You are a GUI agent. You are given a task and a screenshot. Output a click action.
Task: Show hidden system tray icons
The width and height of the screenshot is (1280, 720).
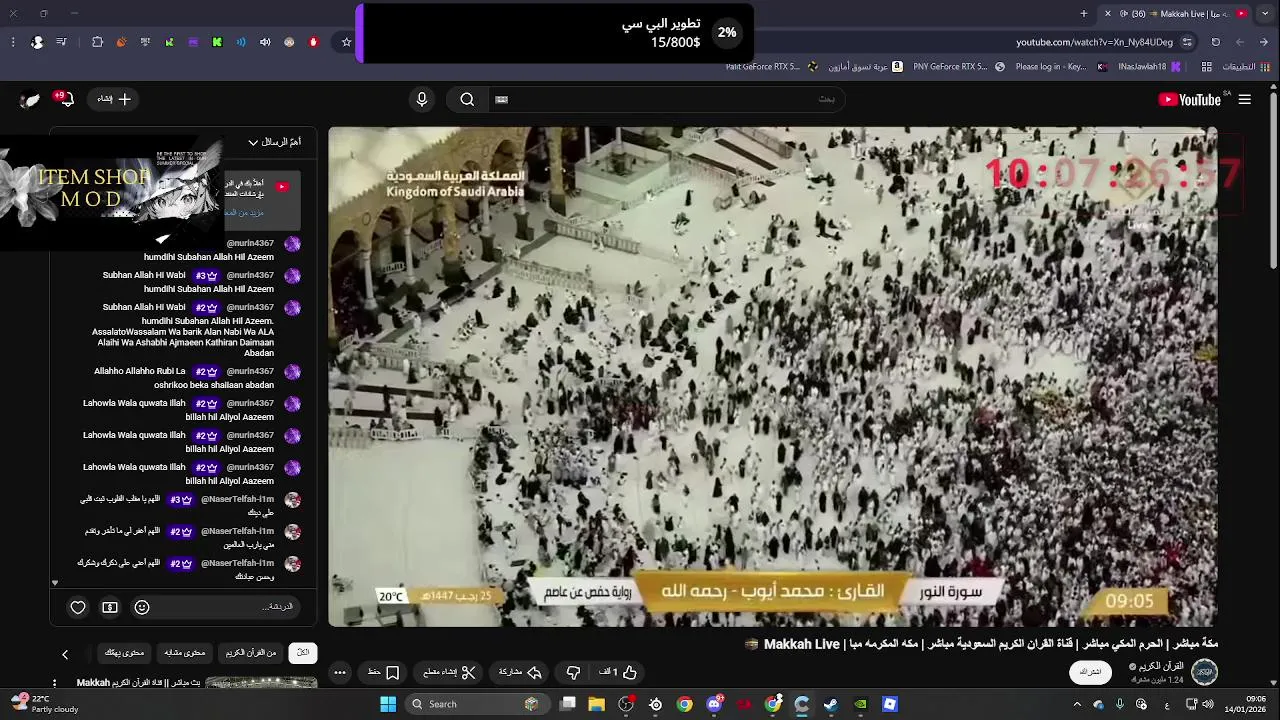[1077, 704]
